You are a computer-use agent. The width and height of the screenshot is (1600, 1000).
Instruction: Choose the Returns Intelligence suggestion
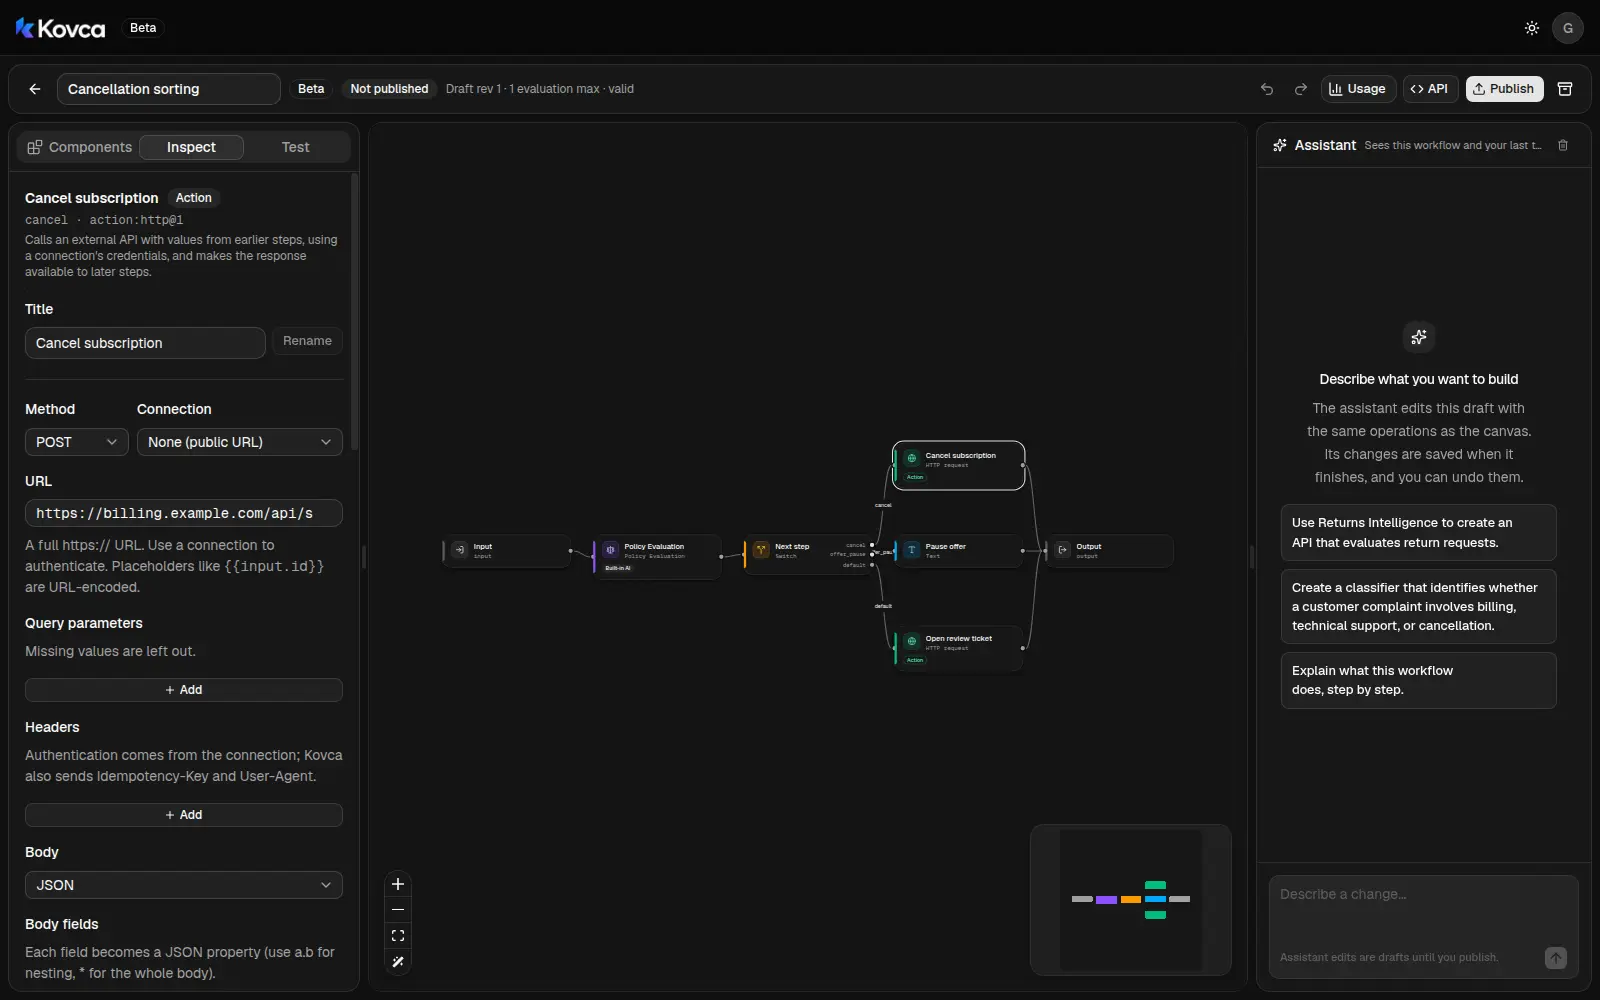click(1418, 533)
